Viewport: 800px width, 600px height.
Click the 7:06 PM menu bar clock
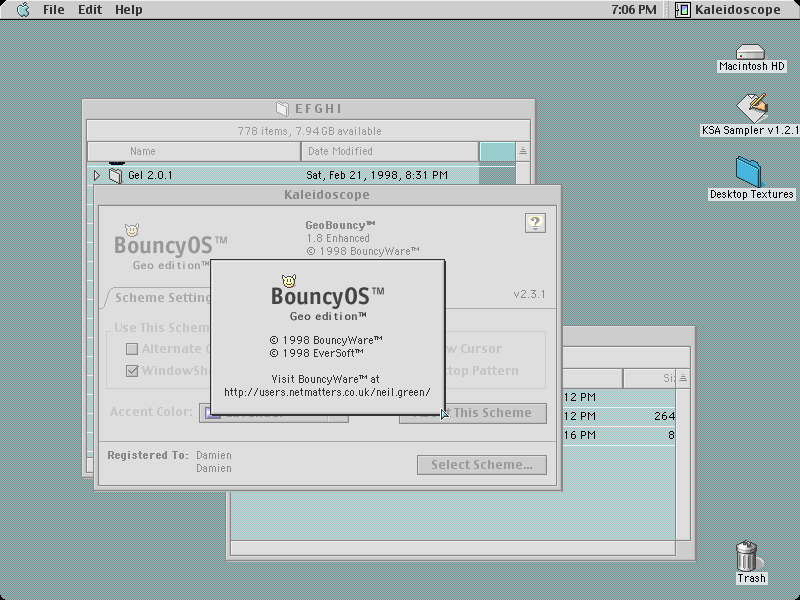[x=634, y=10]
